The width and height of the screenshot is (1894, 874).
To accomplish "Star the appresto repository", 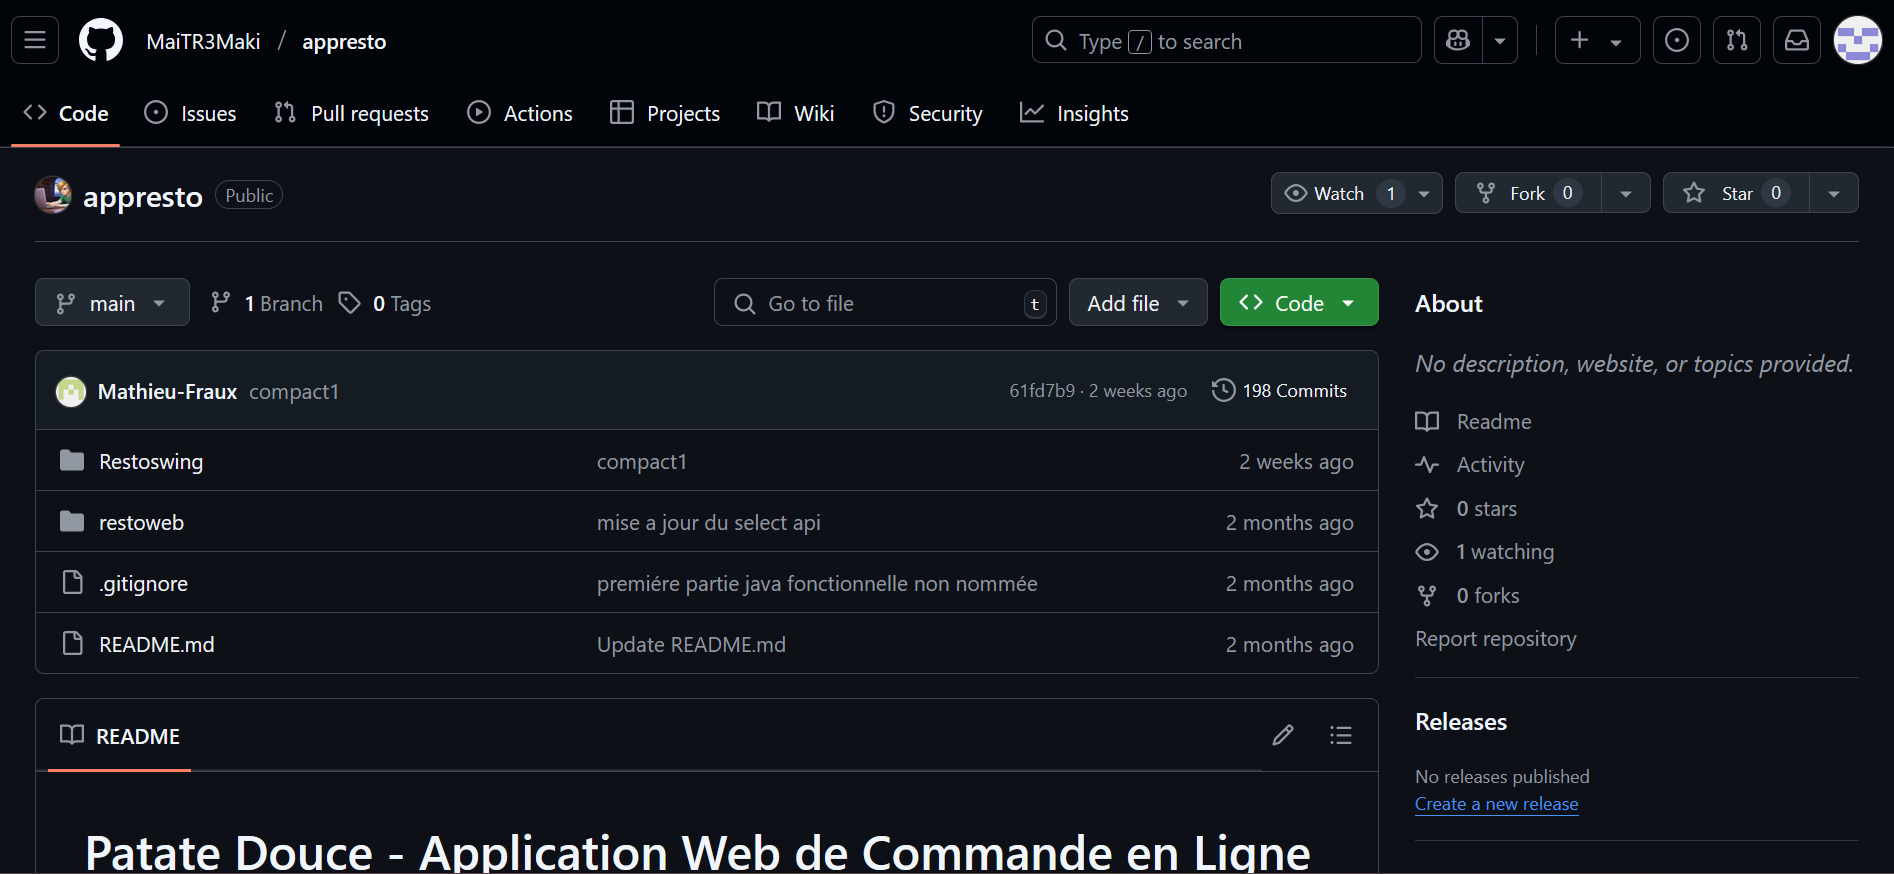I will click(x=1736, y=193).
